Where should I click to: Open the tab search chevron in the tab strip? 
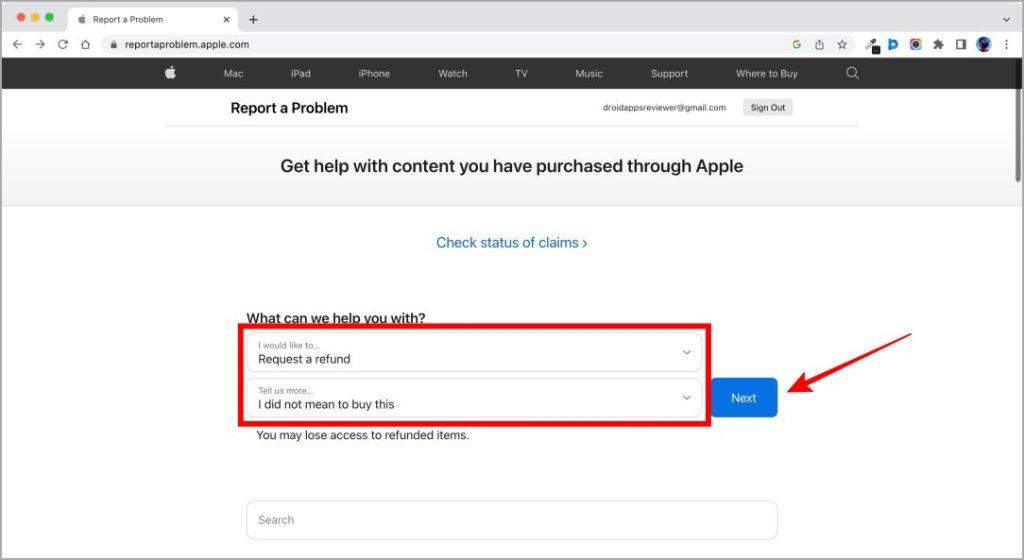tap(1006, 20)
